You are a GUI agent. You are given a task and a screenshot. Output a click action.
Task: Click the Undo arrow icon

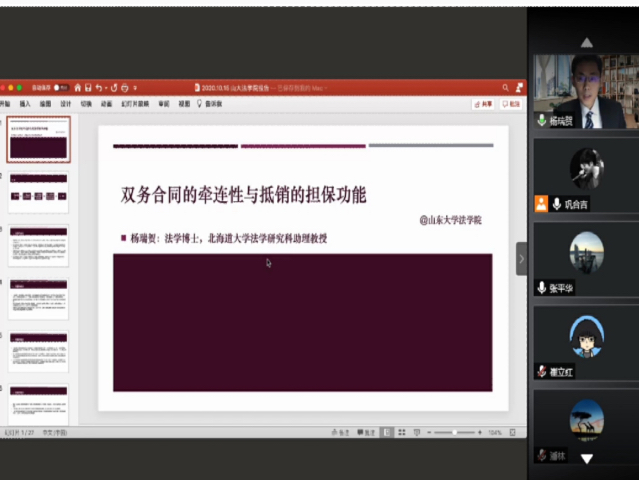(x=100, y=87)
